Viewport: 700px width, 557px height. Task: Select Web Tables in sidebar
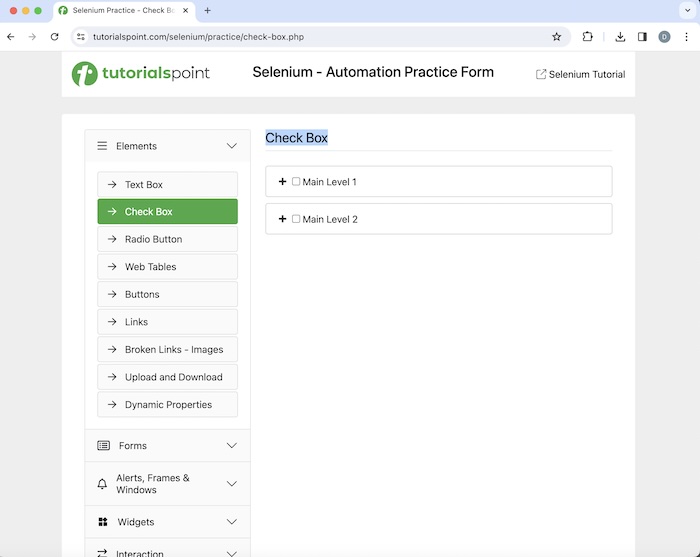[x=167, y=267]
